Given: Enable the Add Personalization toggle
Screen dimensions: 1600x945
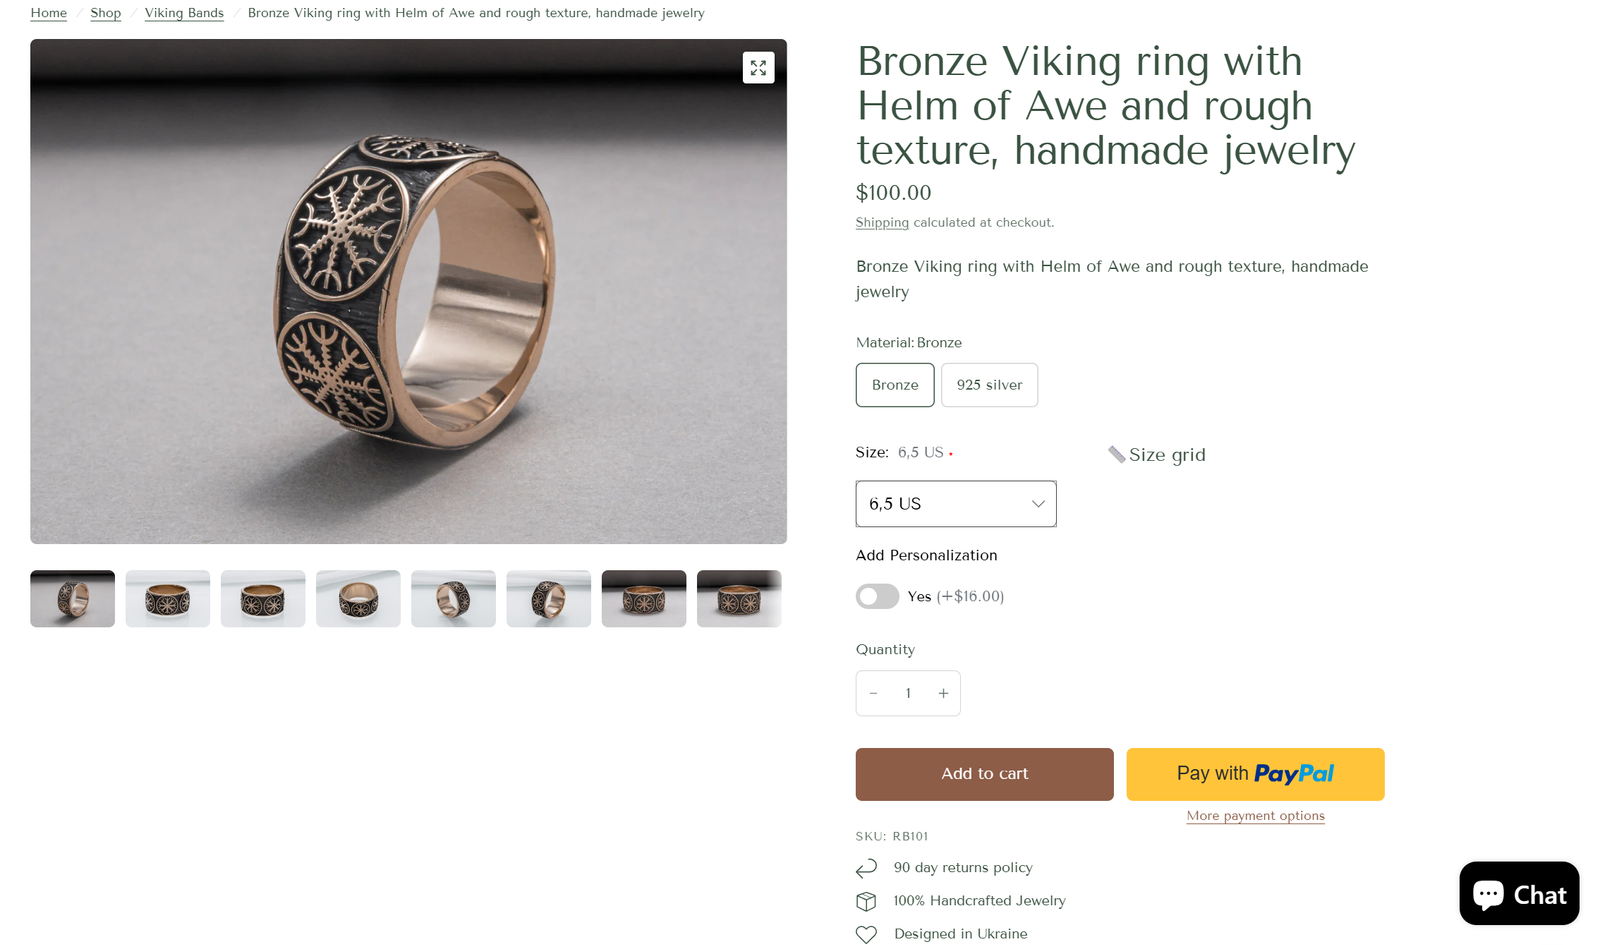Looking at the screenshot, I should 877,597.
